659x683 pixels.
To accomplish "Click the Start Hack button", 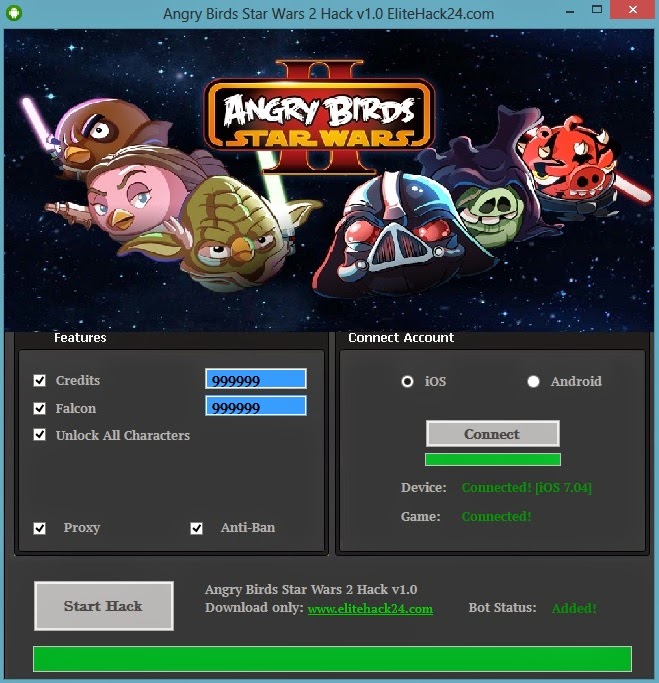I will coord(104,606).
